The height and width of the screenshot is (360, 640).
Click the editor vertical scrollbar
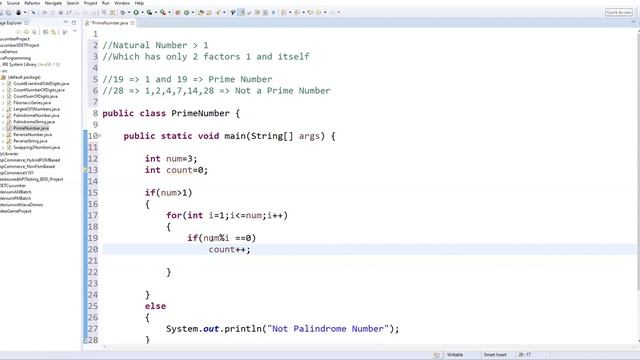638,163
